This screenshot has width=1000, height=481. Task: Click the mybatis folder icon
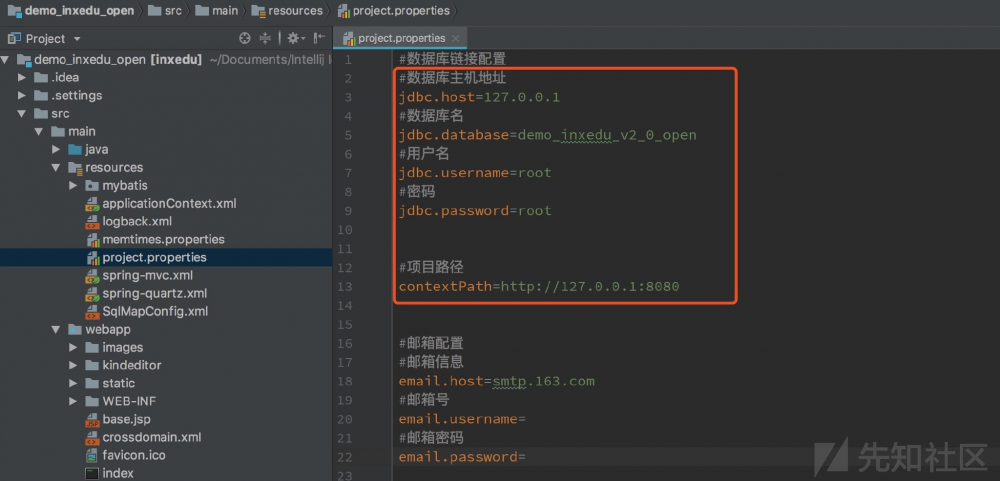(x=92, y=186)
